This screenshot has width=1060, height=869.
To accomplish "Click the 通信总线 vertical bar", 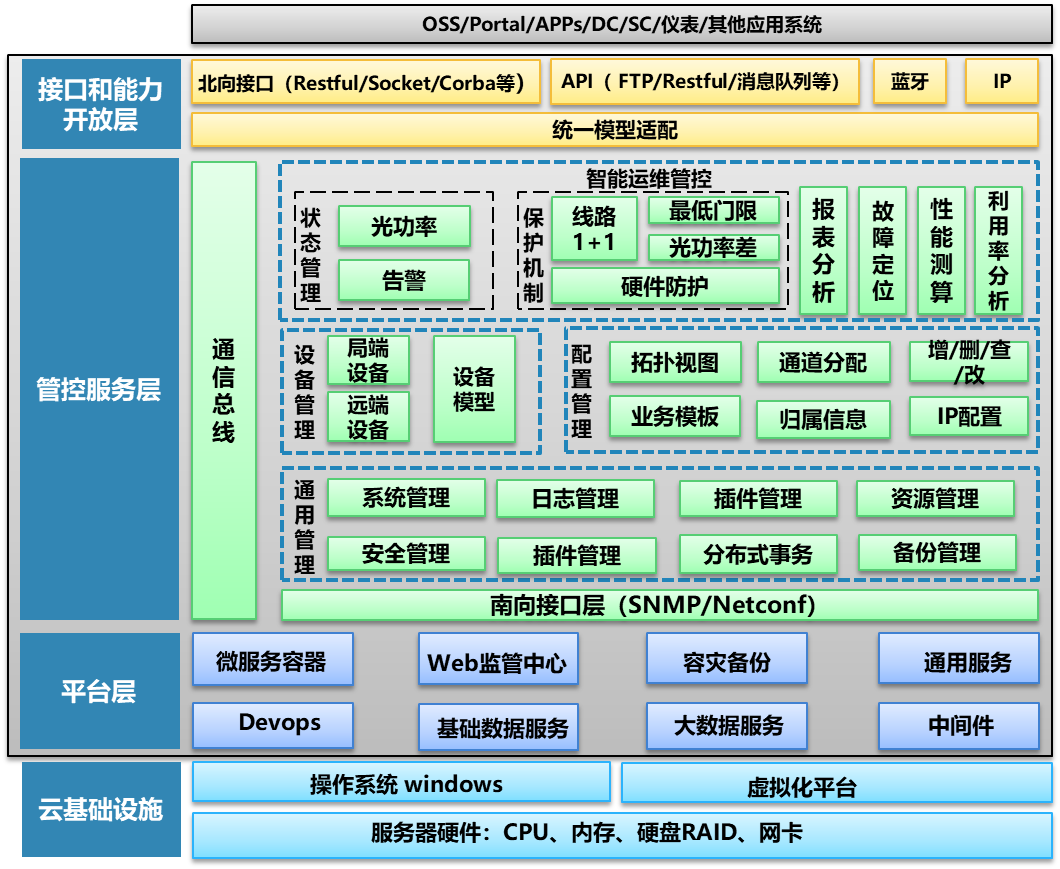I will click(x=224, y=390).
